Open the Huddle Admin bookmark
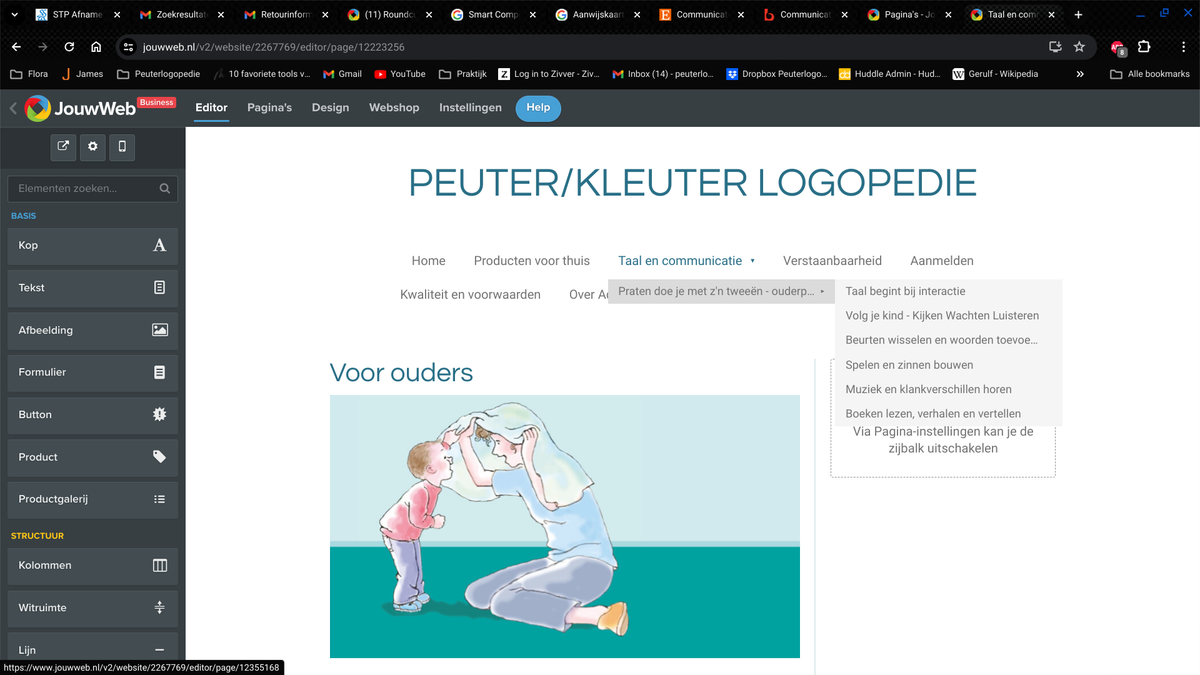The width and height of the screenshot is (1200, 675). [x=889, y=74]
